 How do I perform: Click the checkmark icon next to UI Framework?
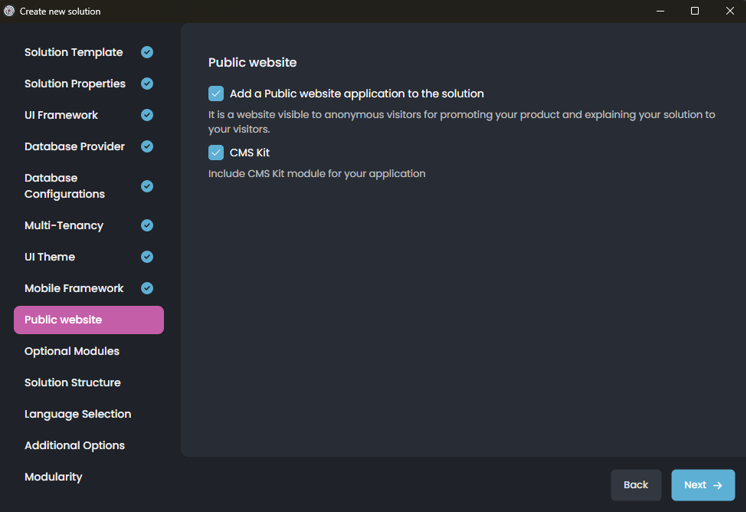[147, 115]
